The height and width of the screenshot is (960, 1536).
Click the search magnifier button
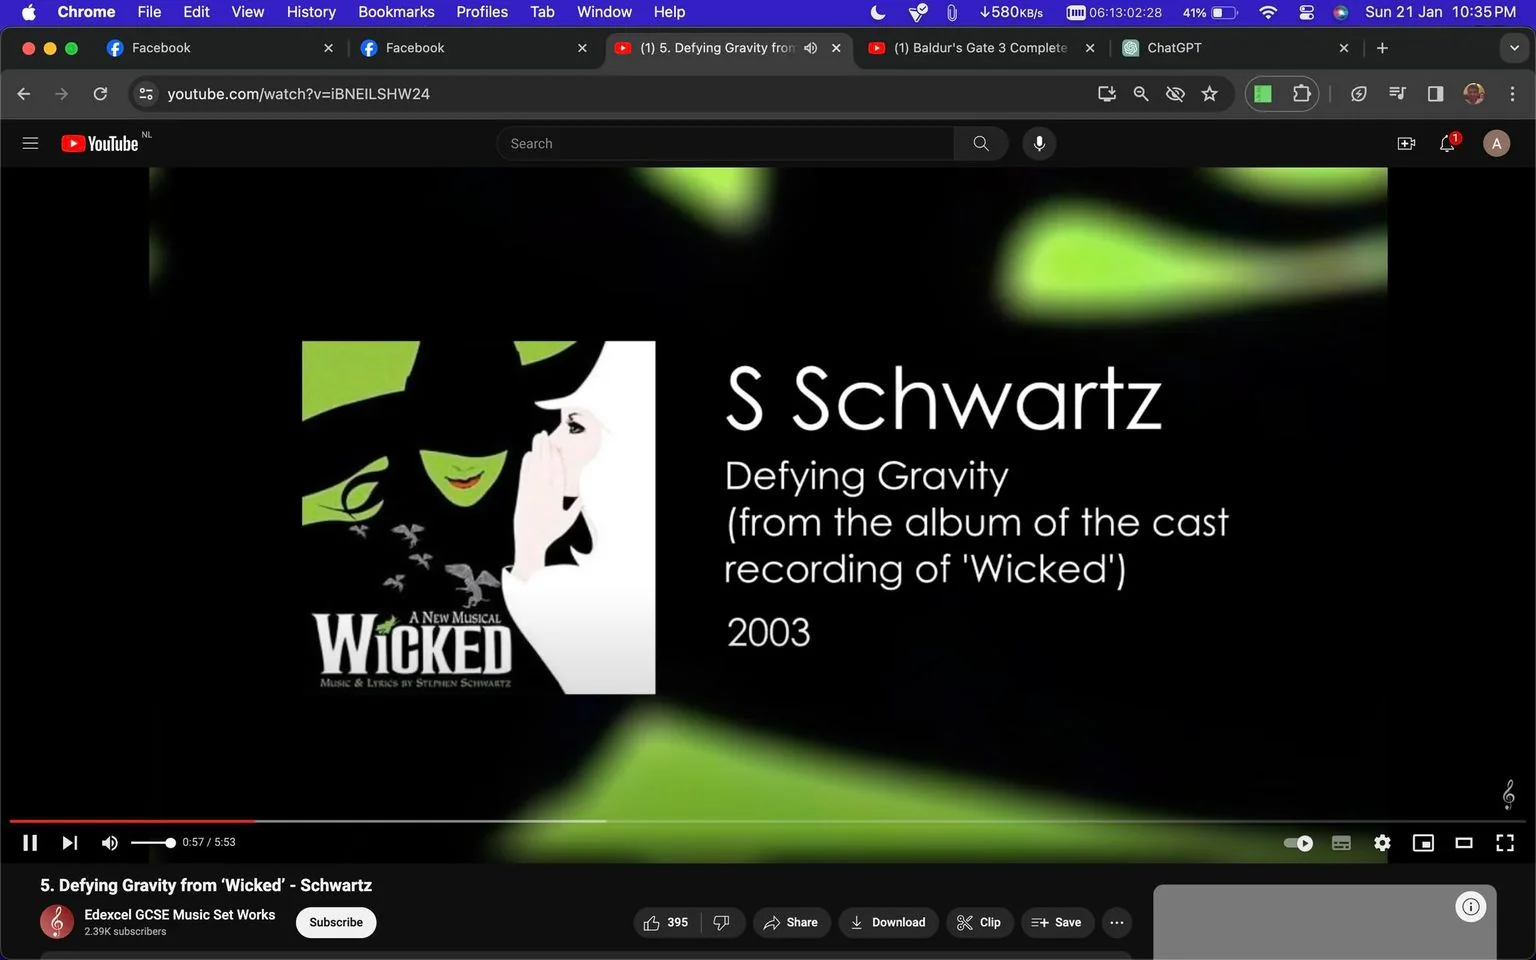click(x=981, y=143)
